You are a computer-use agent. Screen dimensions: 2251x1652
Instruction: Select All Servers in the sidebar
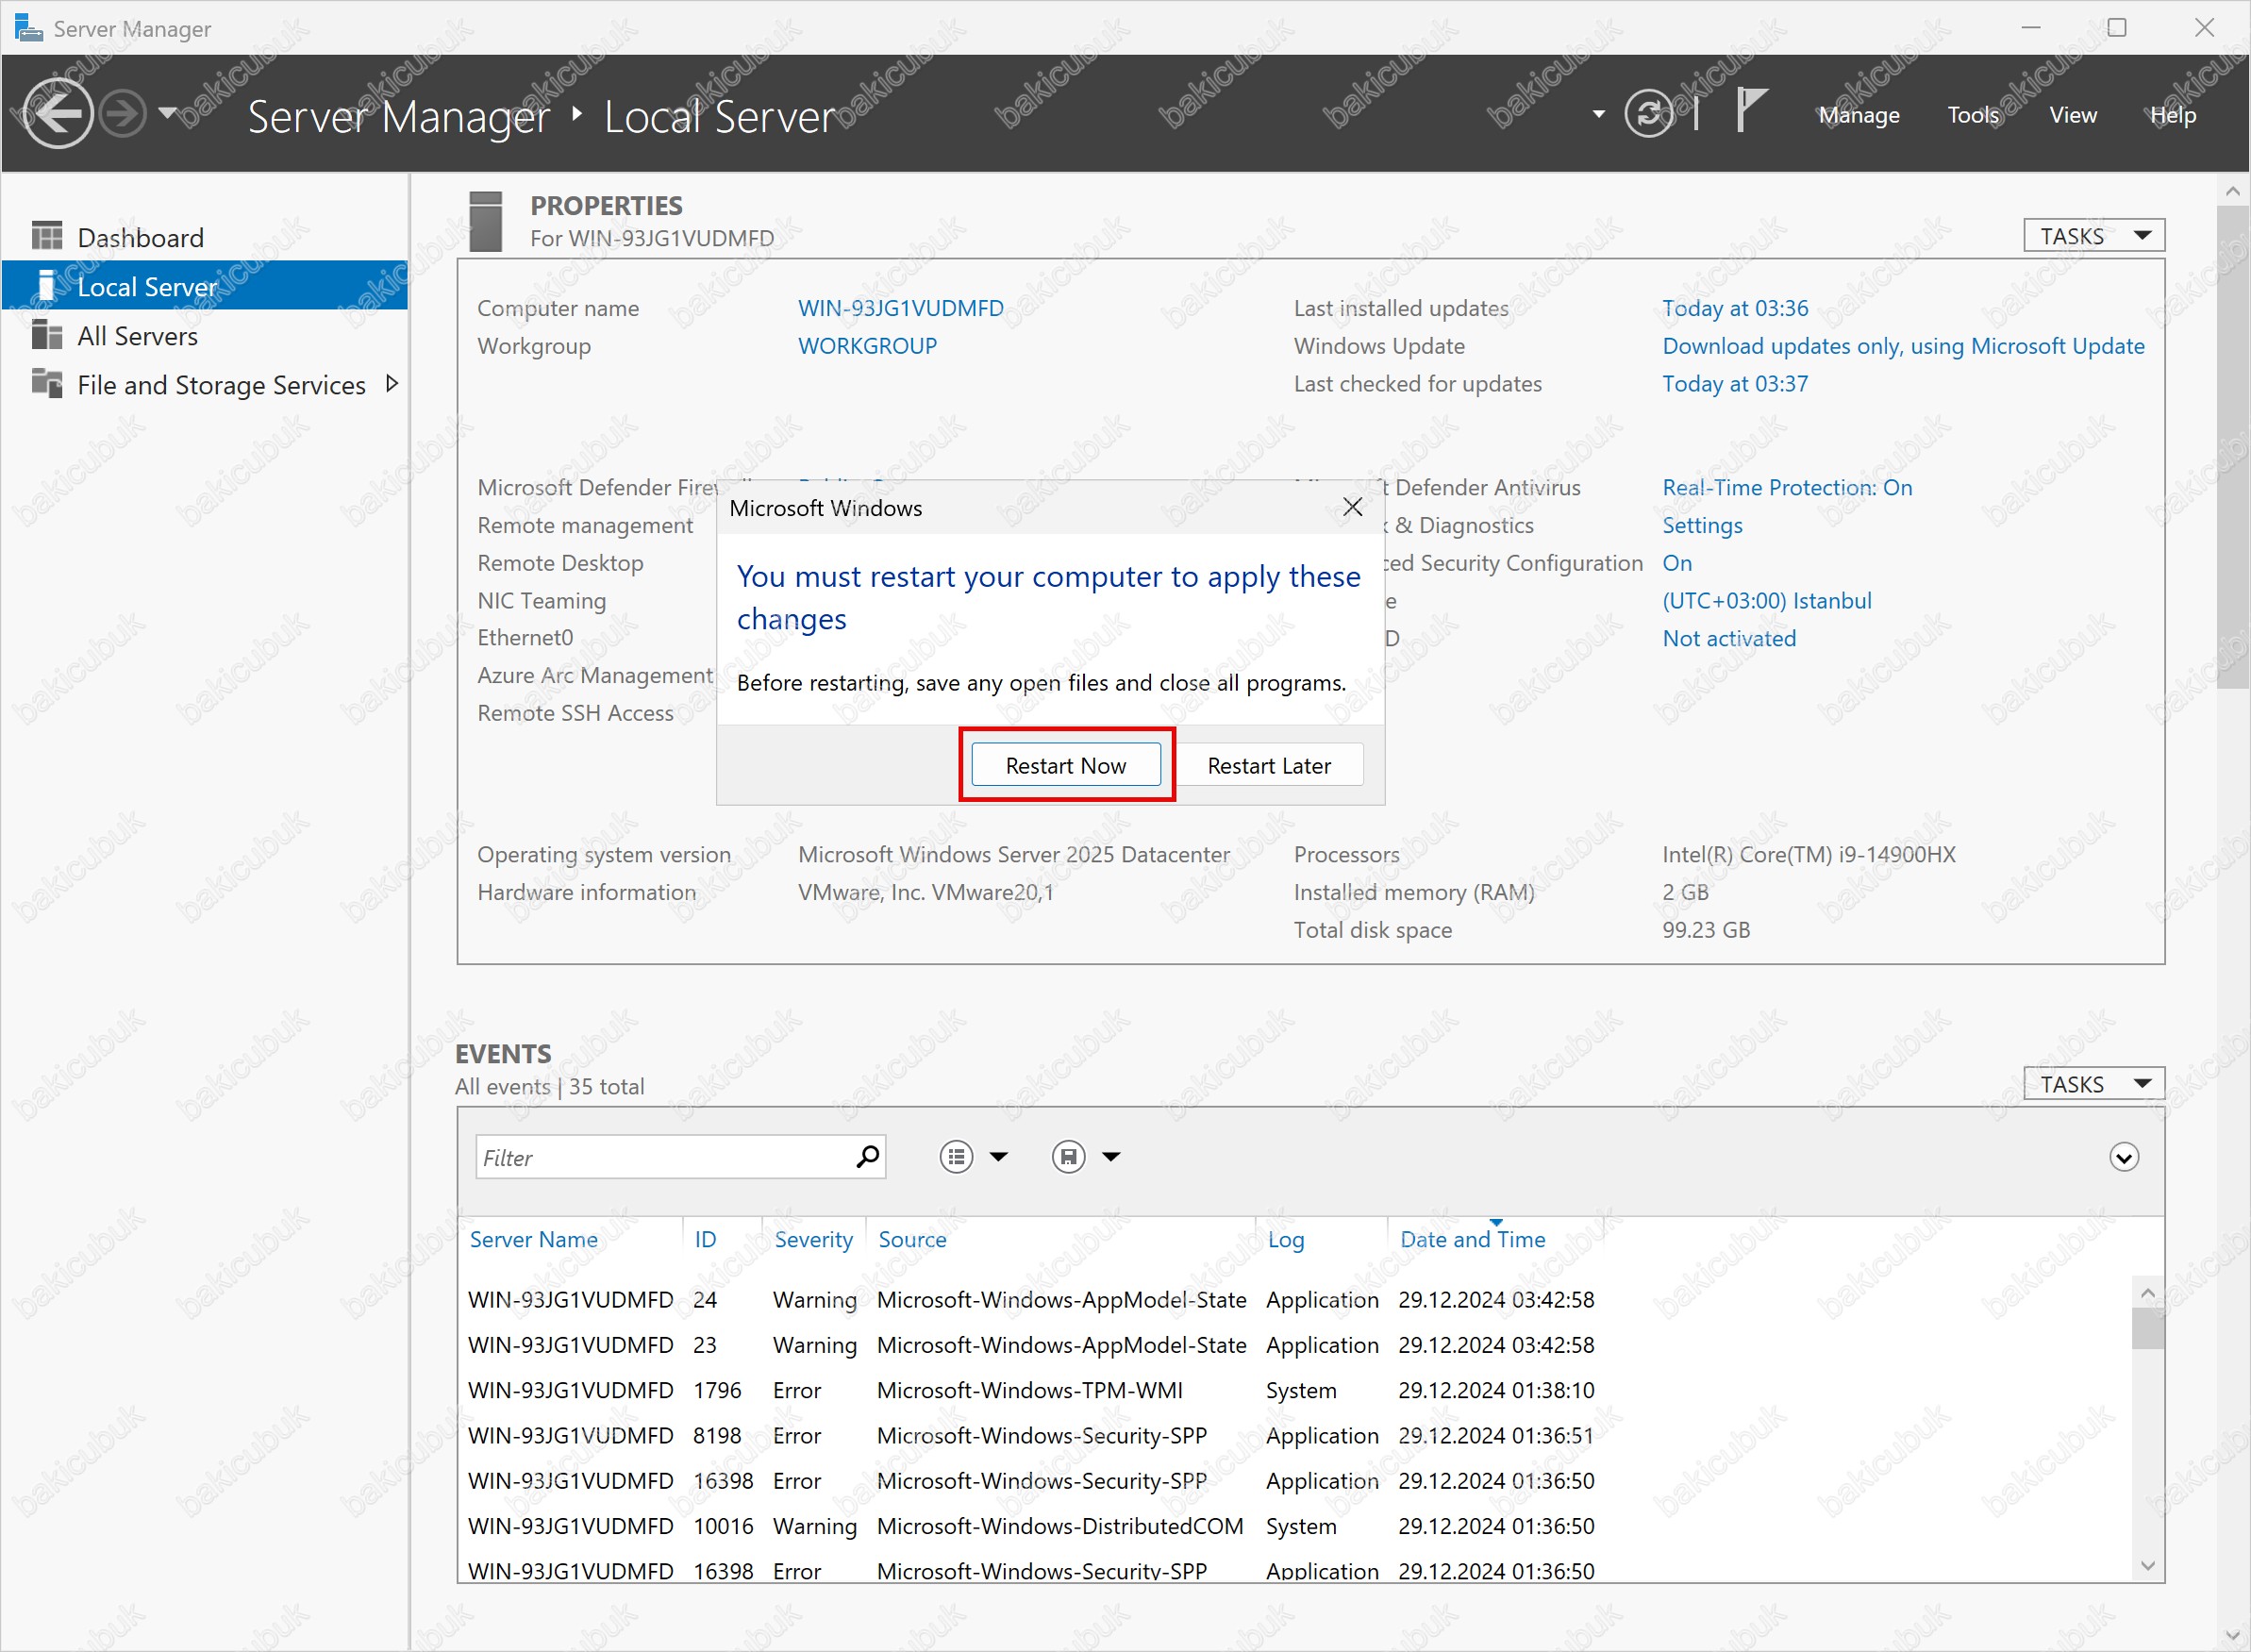click(204, 336)
